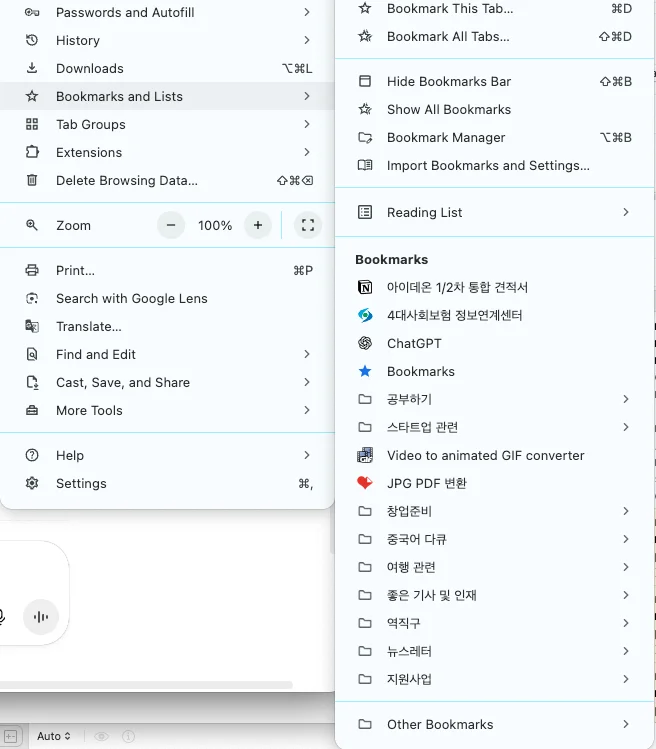Click the Google Lens search icon
The image size is (656, 749).
[32, 298]
